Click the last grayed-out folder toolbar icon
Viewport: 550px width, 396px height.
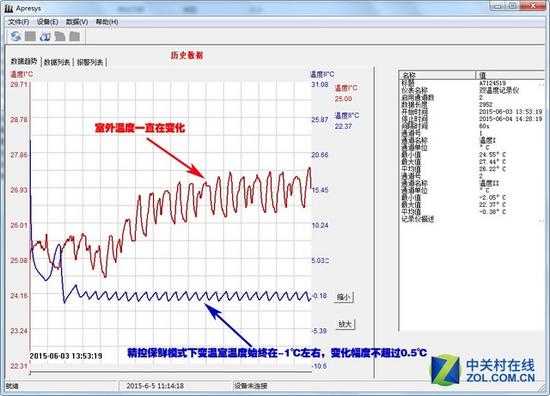point(75,36)
